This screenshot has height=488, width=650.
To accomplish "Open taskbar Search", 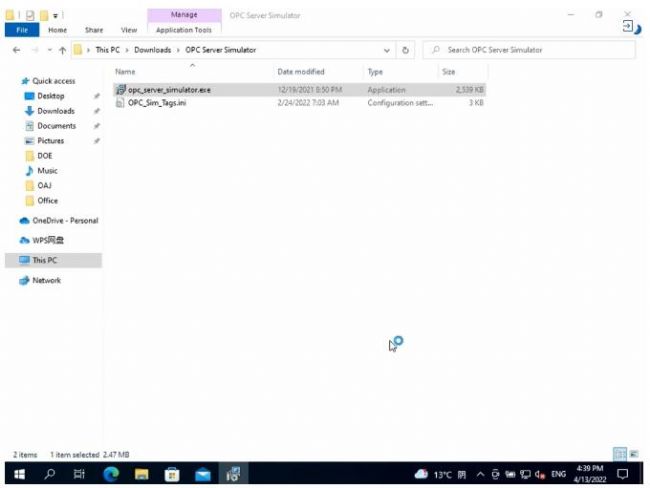I will click(x=49, y=473).
